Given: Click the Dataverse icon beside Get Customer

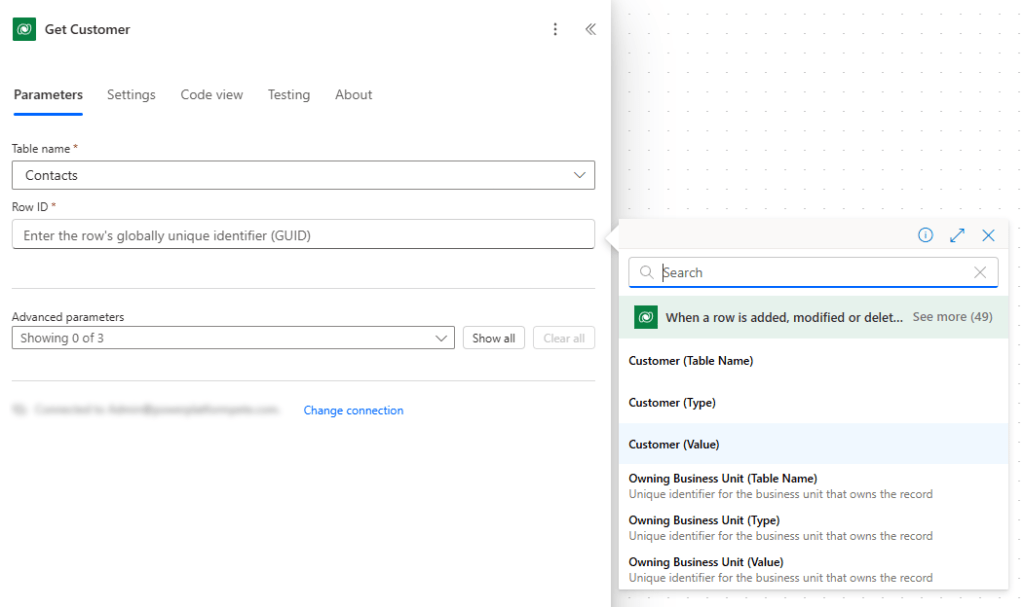Looking at the screenshot, I should coord(24,29).
